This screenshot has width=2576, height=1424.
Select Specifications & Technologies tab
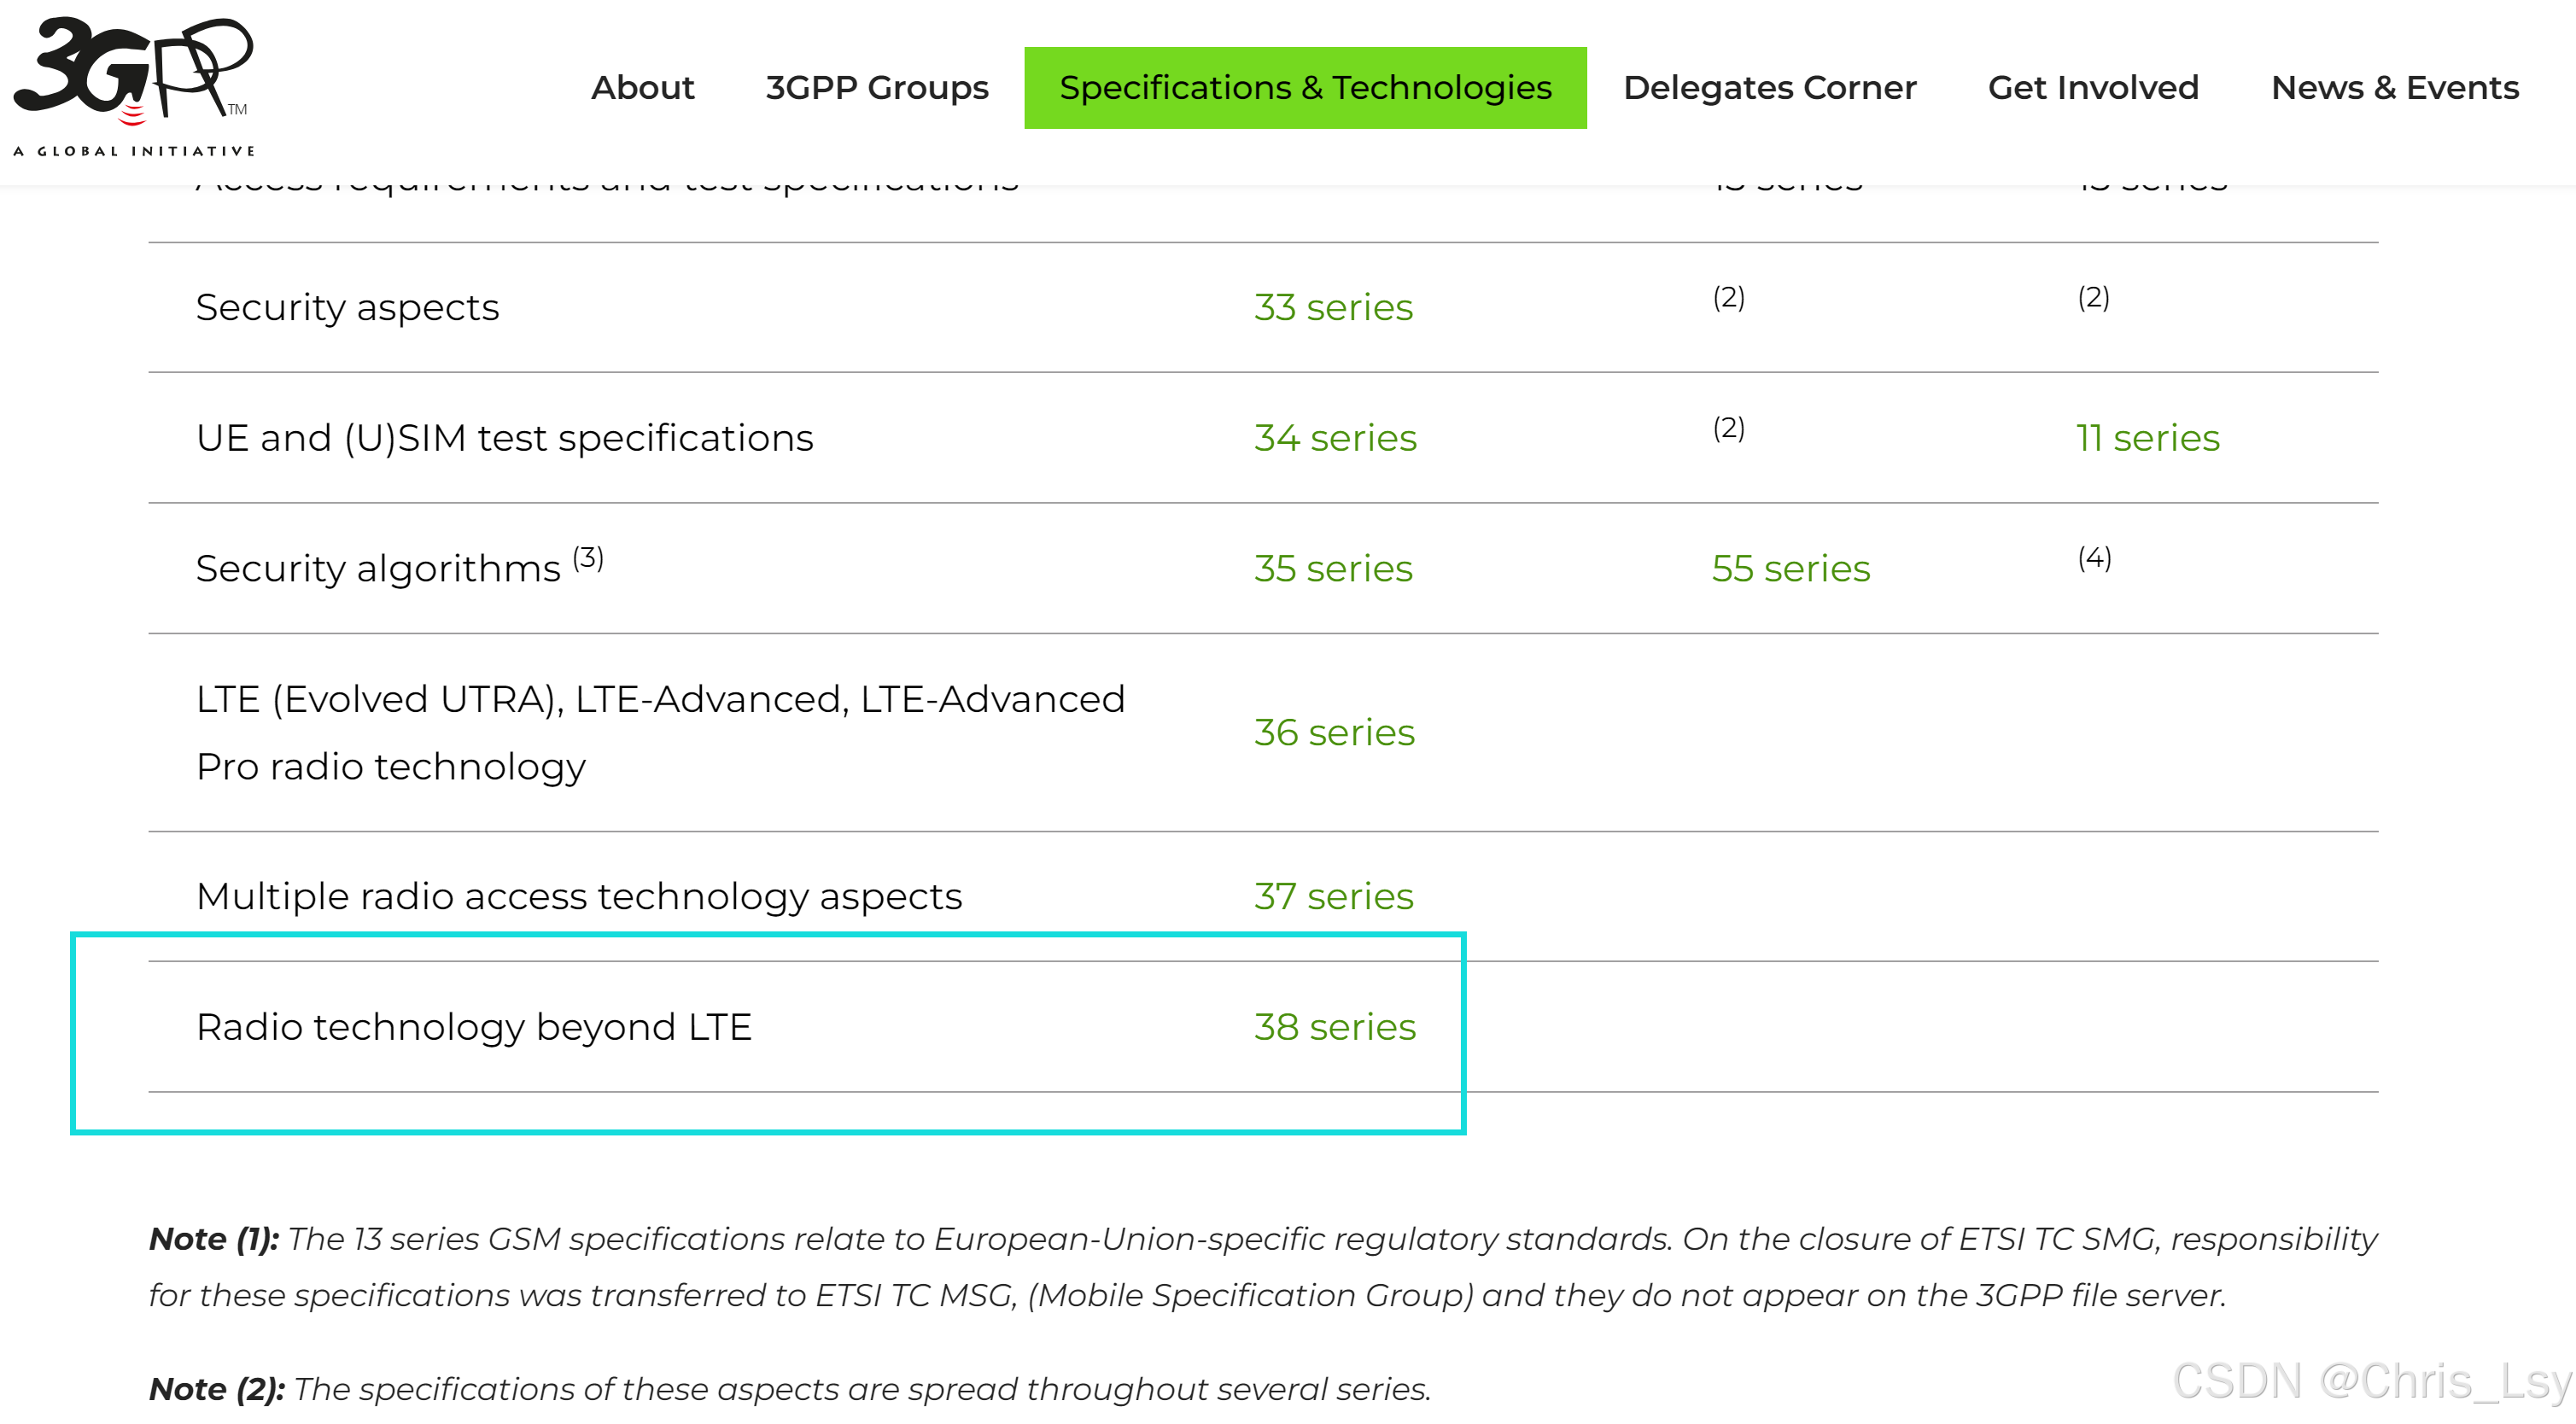point(1305,88)
